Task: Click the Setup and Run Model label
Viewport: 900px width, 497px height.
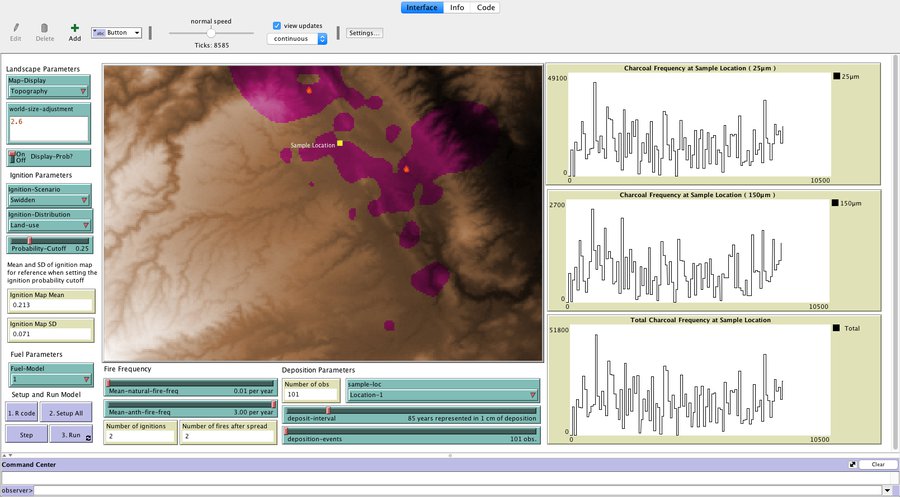Action: click(46, 395)
